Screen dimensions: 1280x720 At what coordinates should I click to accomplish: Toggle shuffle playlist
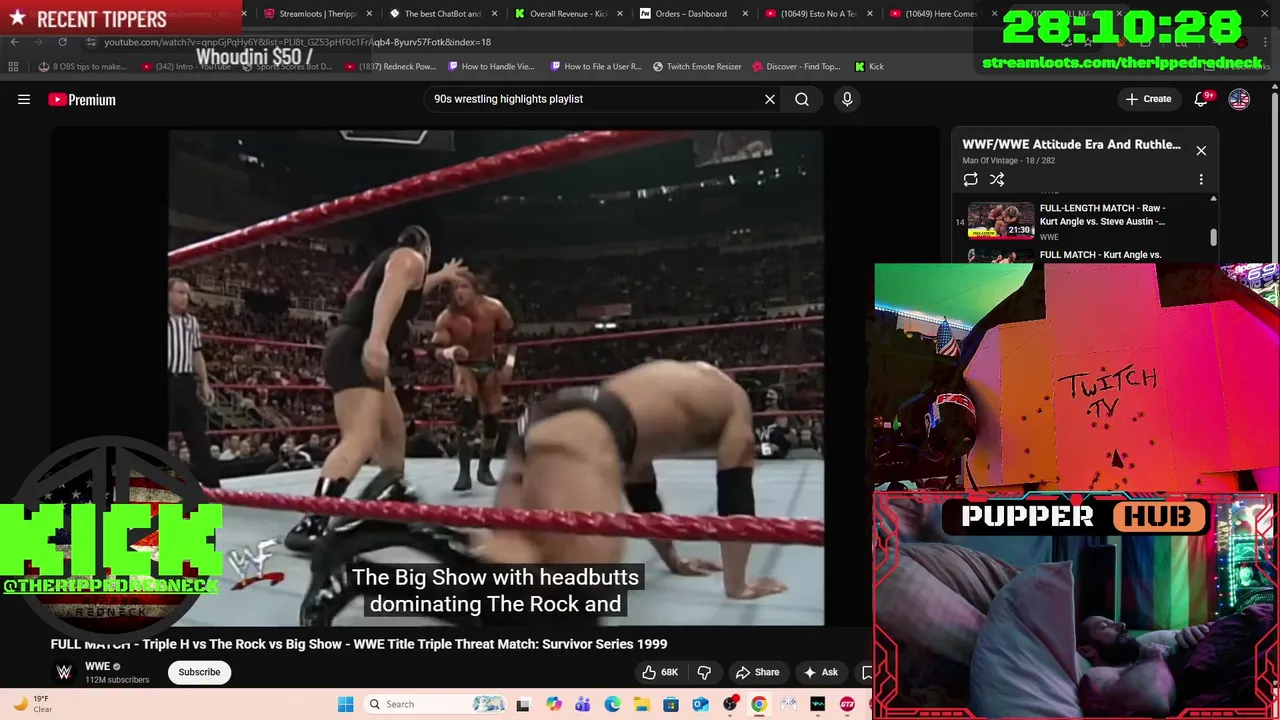(x=997, y=179)
